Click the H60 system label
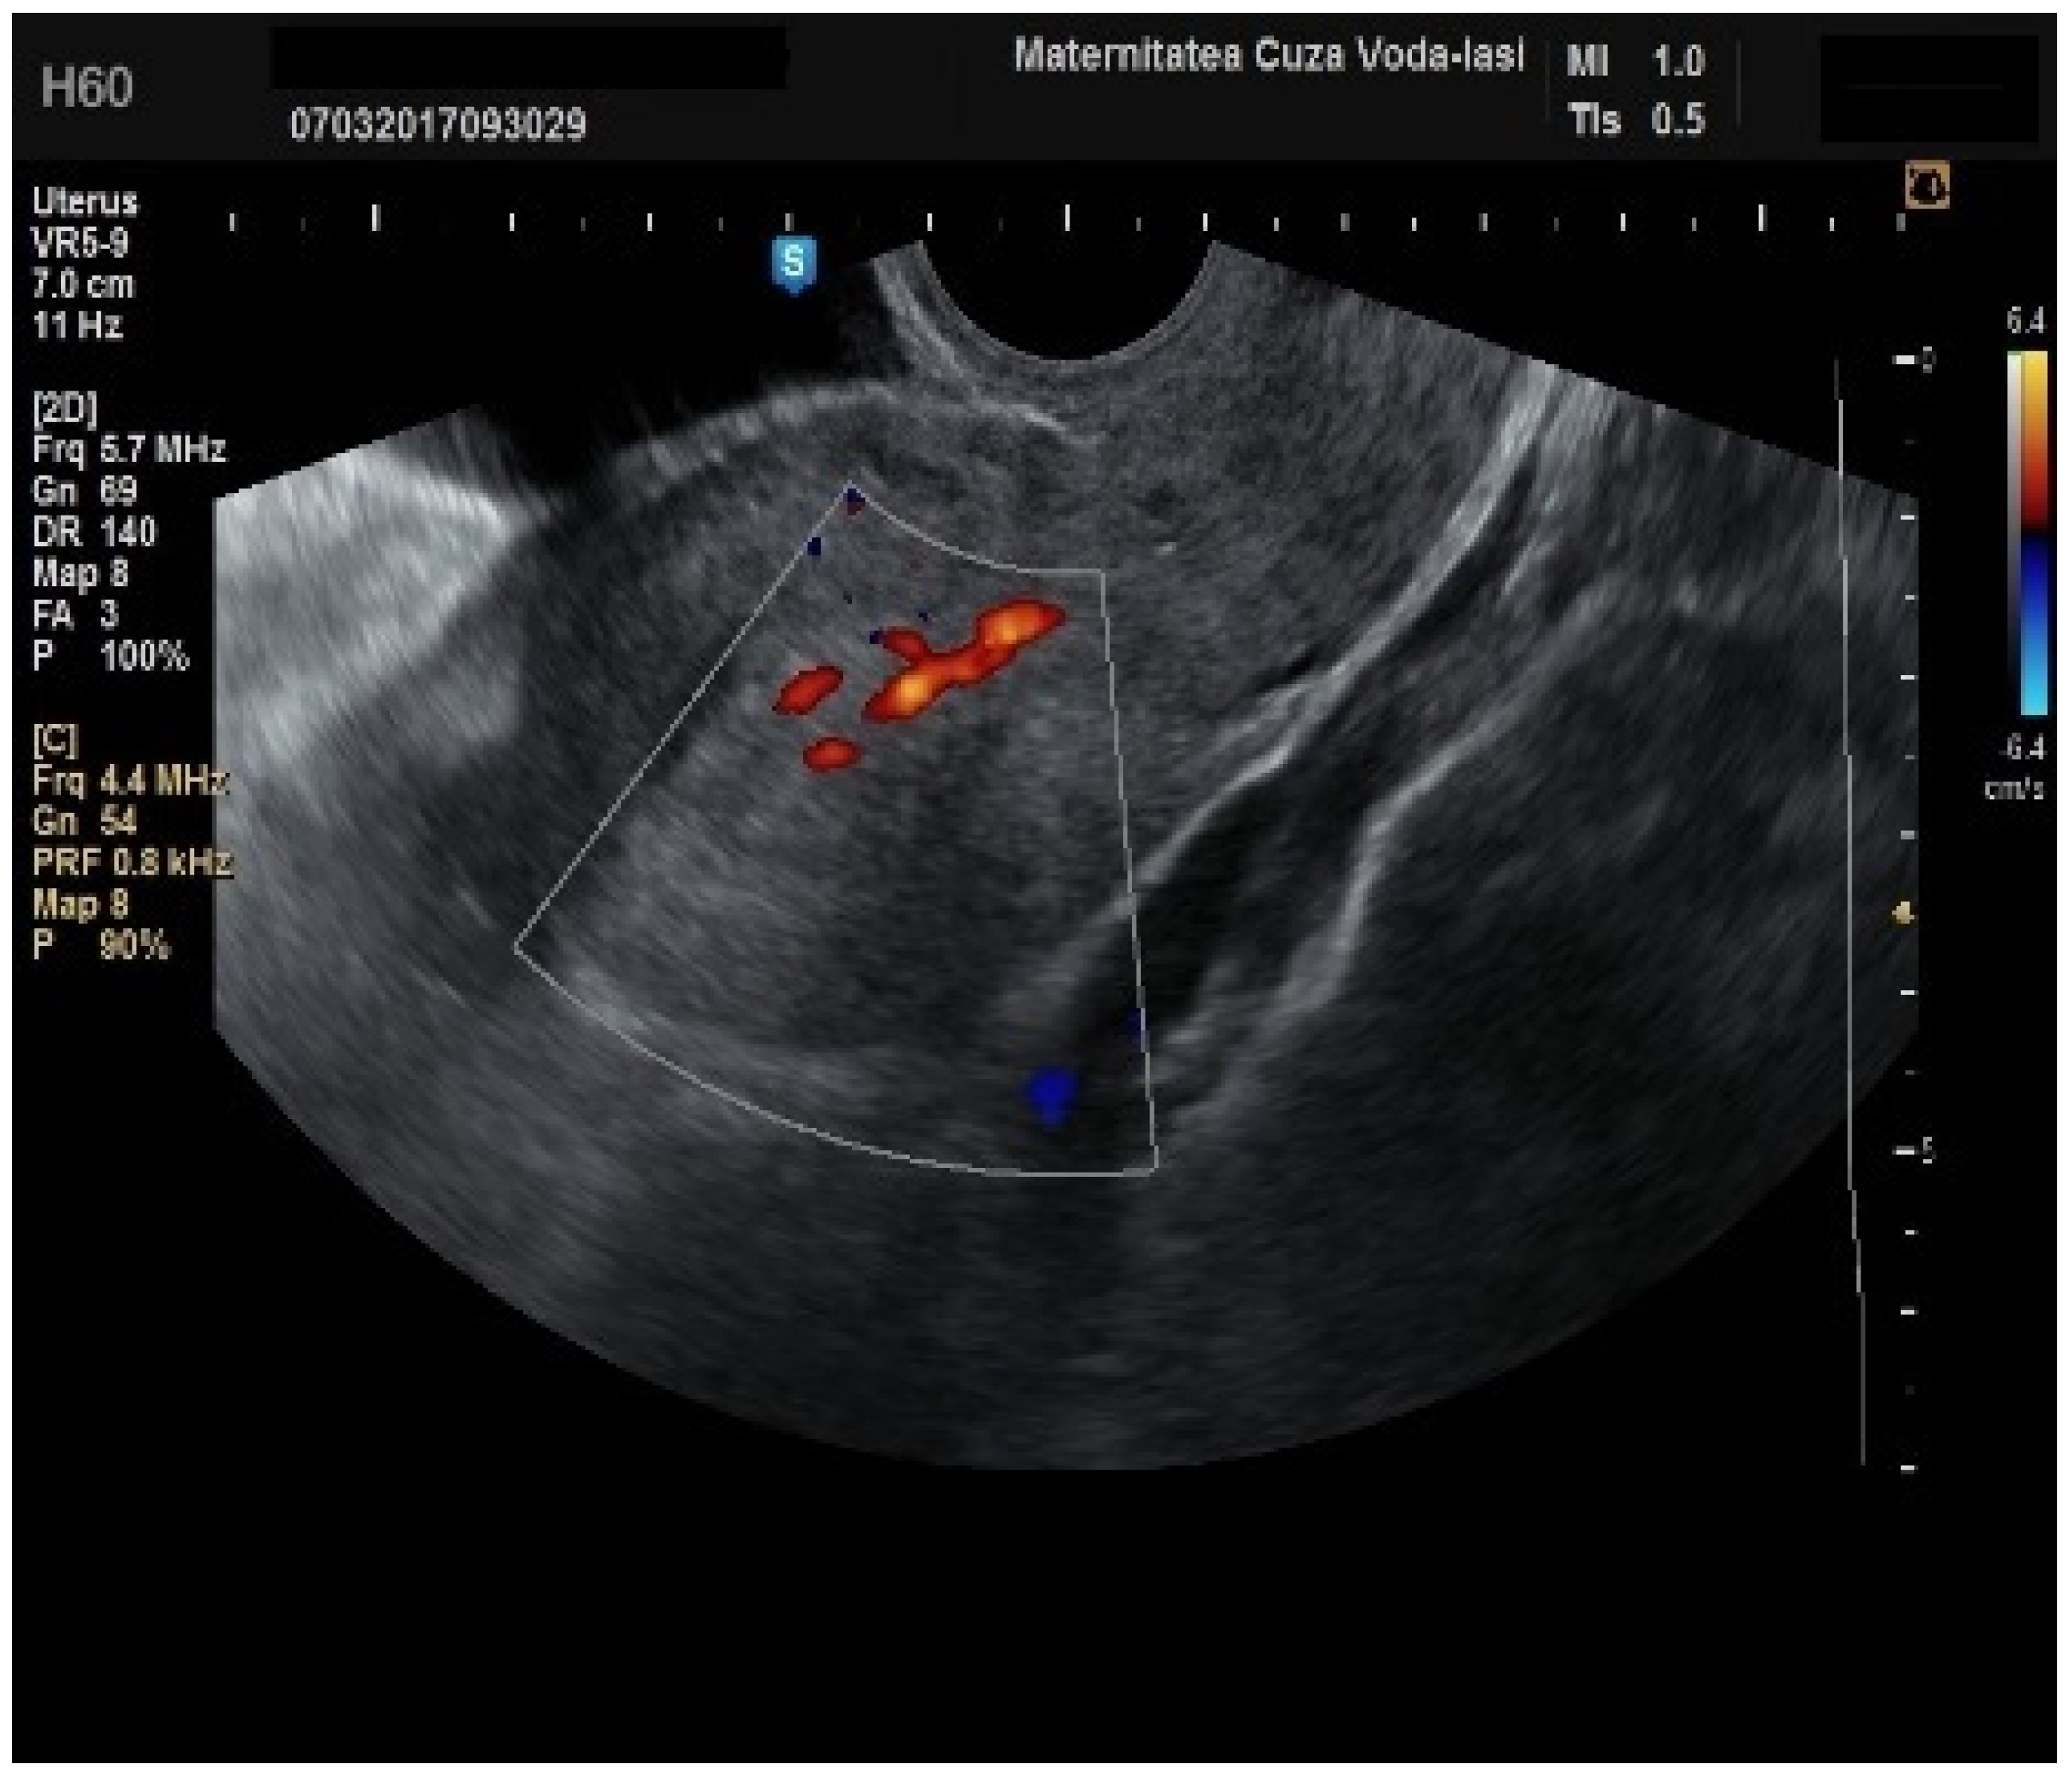The image size is (2072, 1779). coord(87,87)
